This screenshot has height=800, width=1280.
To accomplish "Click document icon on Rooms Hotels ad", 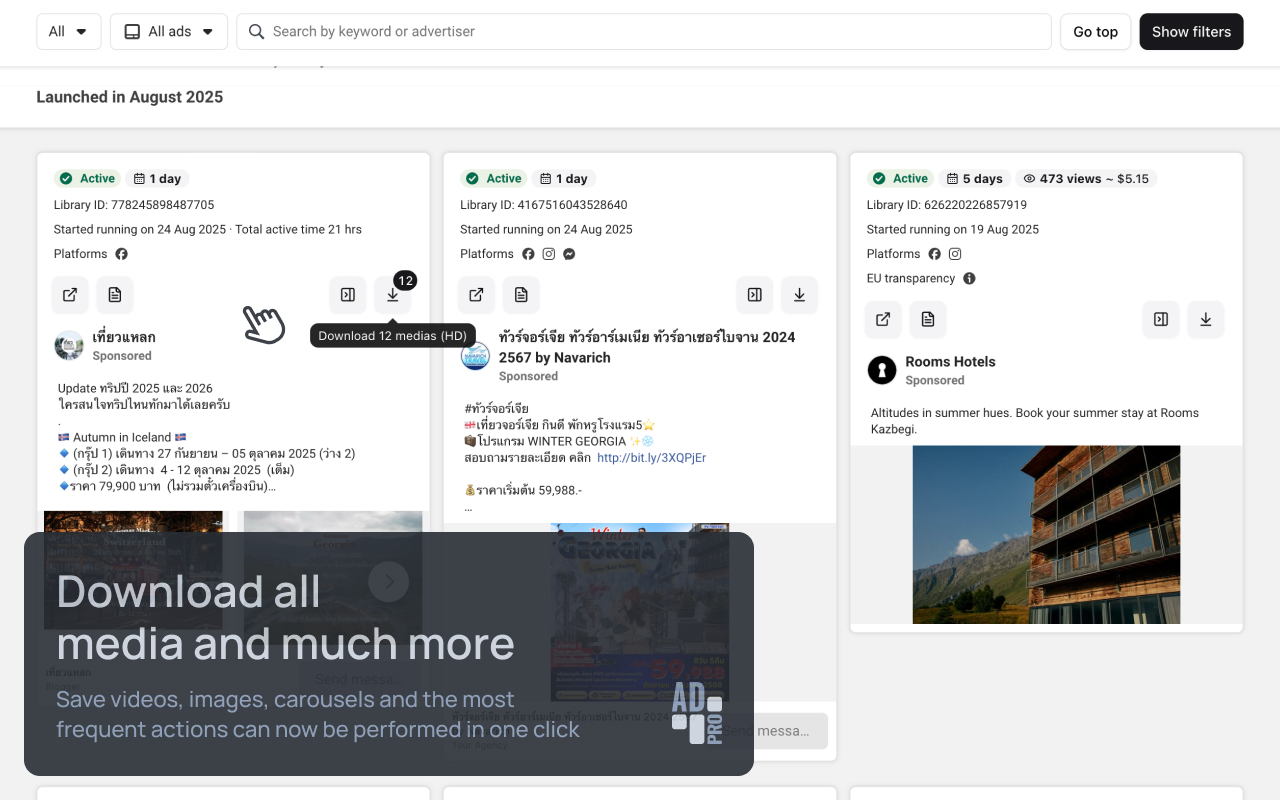I will (x=928, y=319).
